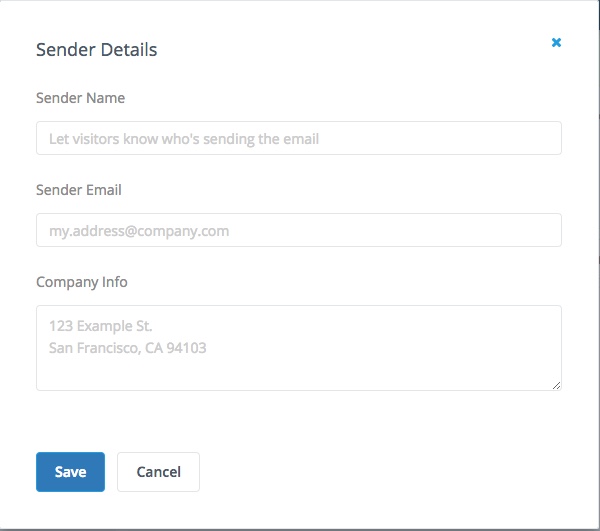Click the "Let visitors know" placeholder text
This screenshot has height=531, width=600.
pyautogui.click(x=184, y=139)
